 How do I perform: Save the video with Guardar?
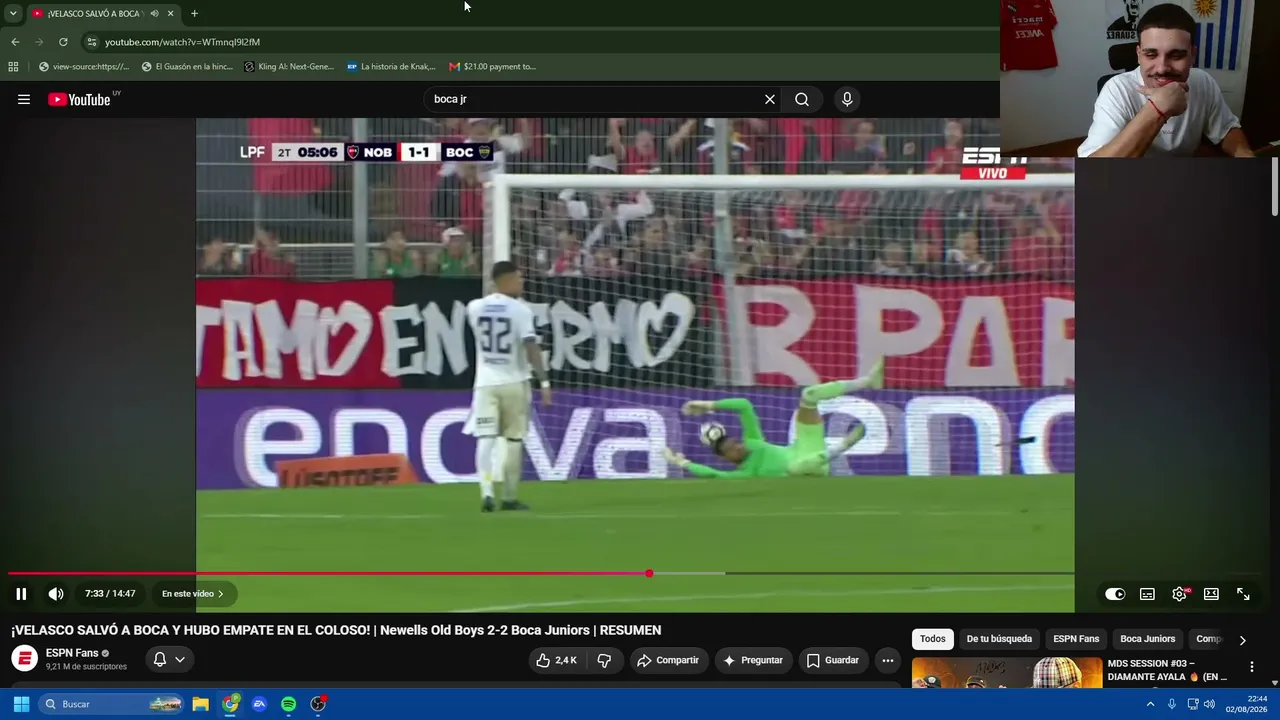click(x=833, y=660)
